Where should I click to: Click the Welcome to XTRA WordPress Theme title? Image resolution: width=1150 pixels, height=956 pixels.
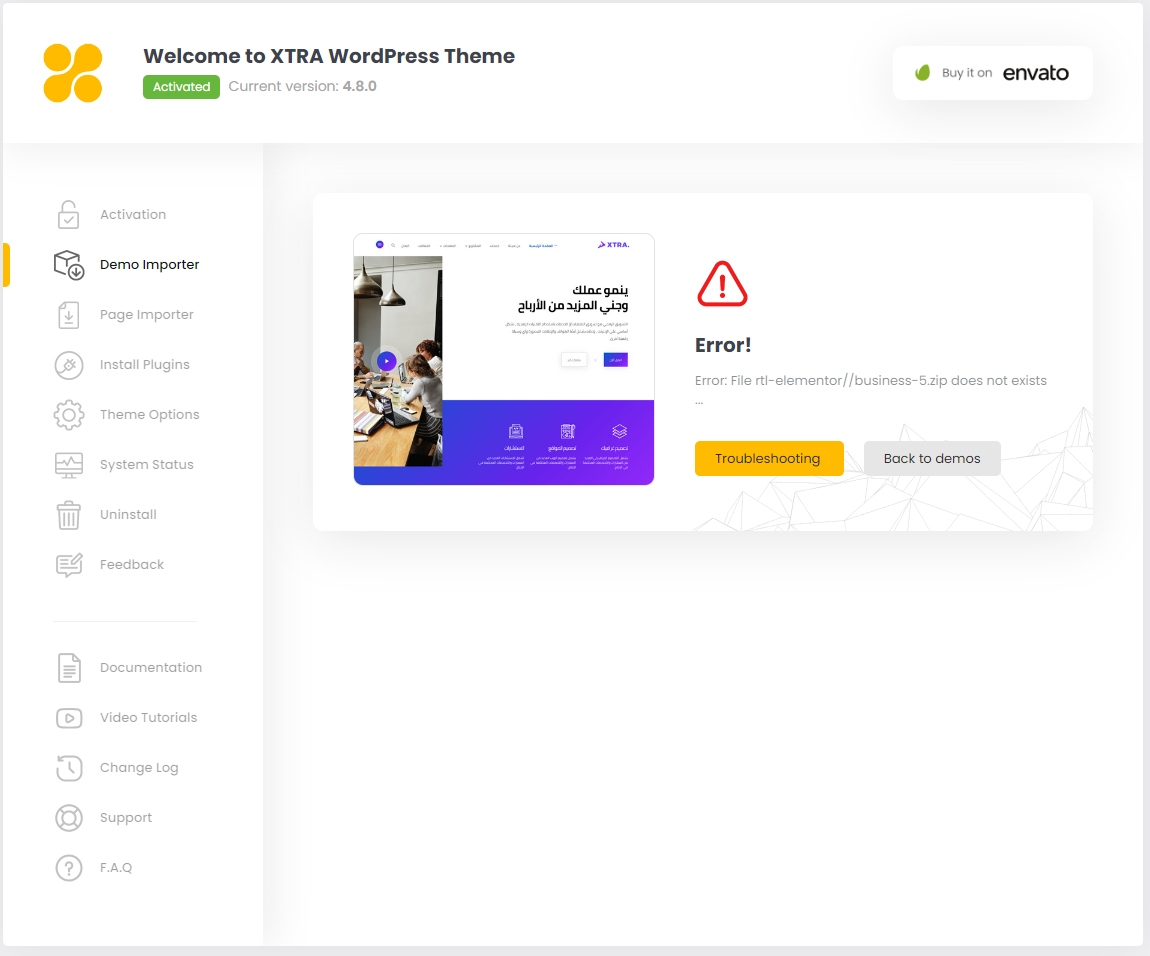(329, 56)
